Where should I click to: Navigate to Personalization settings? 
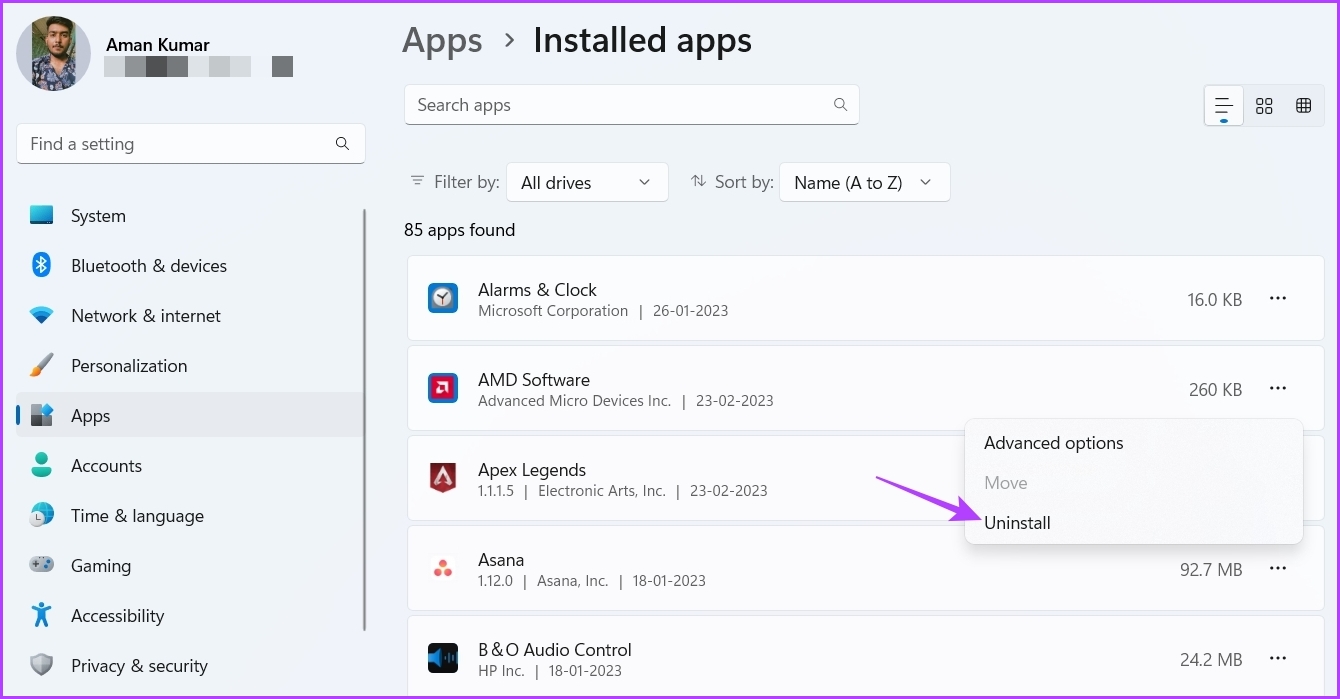(x=129, y=366)
